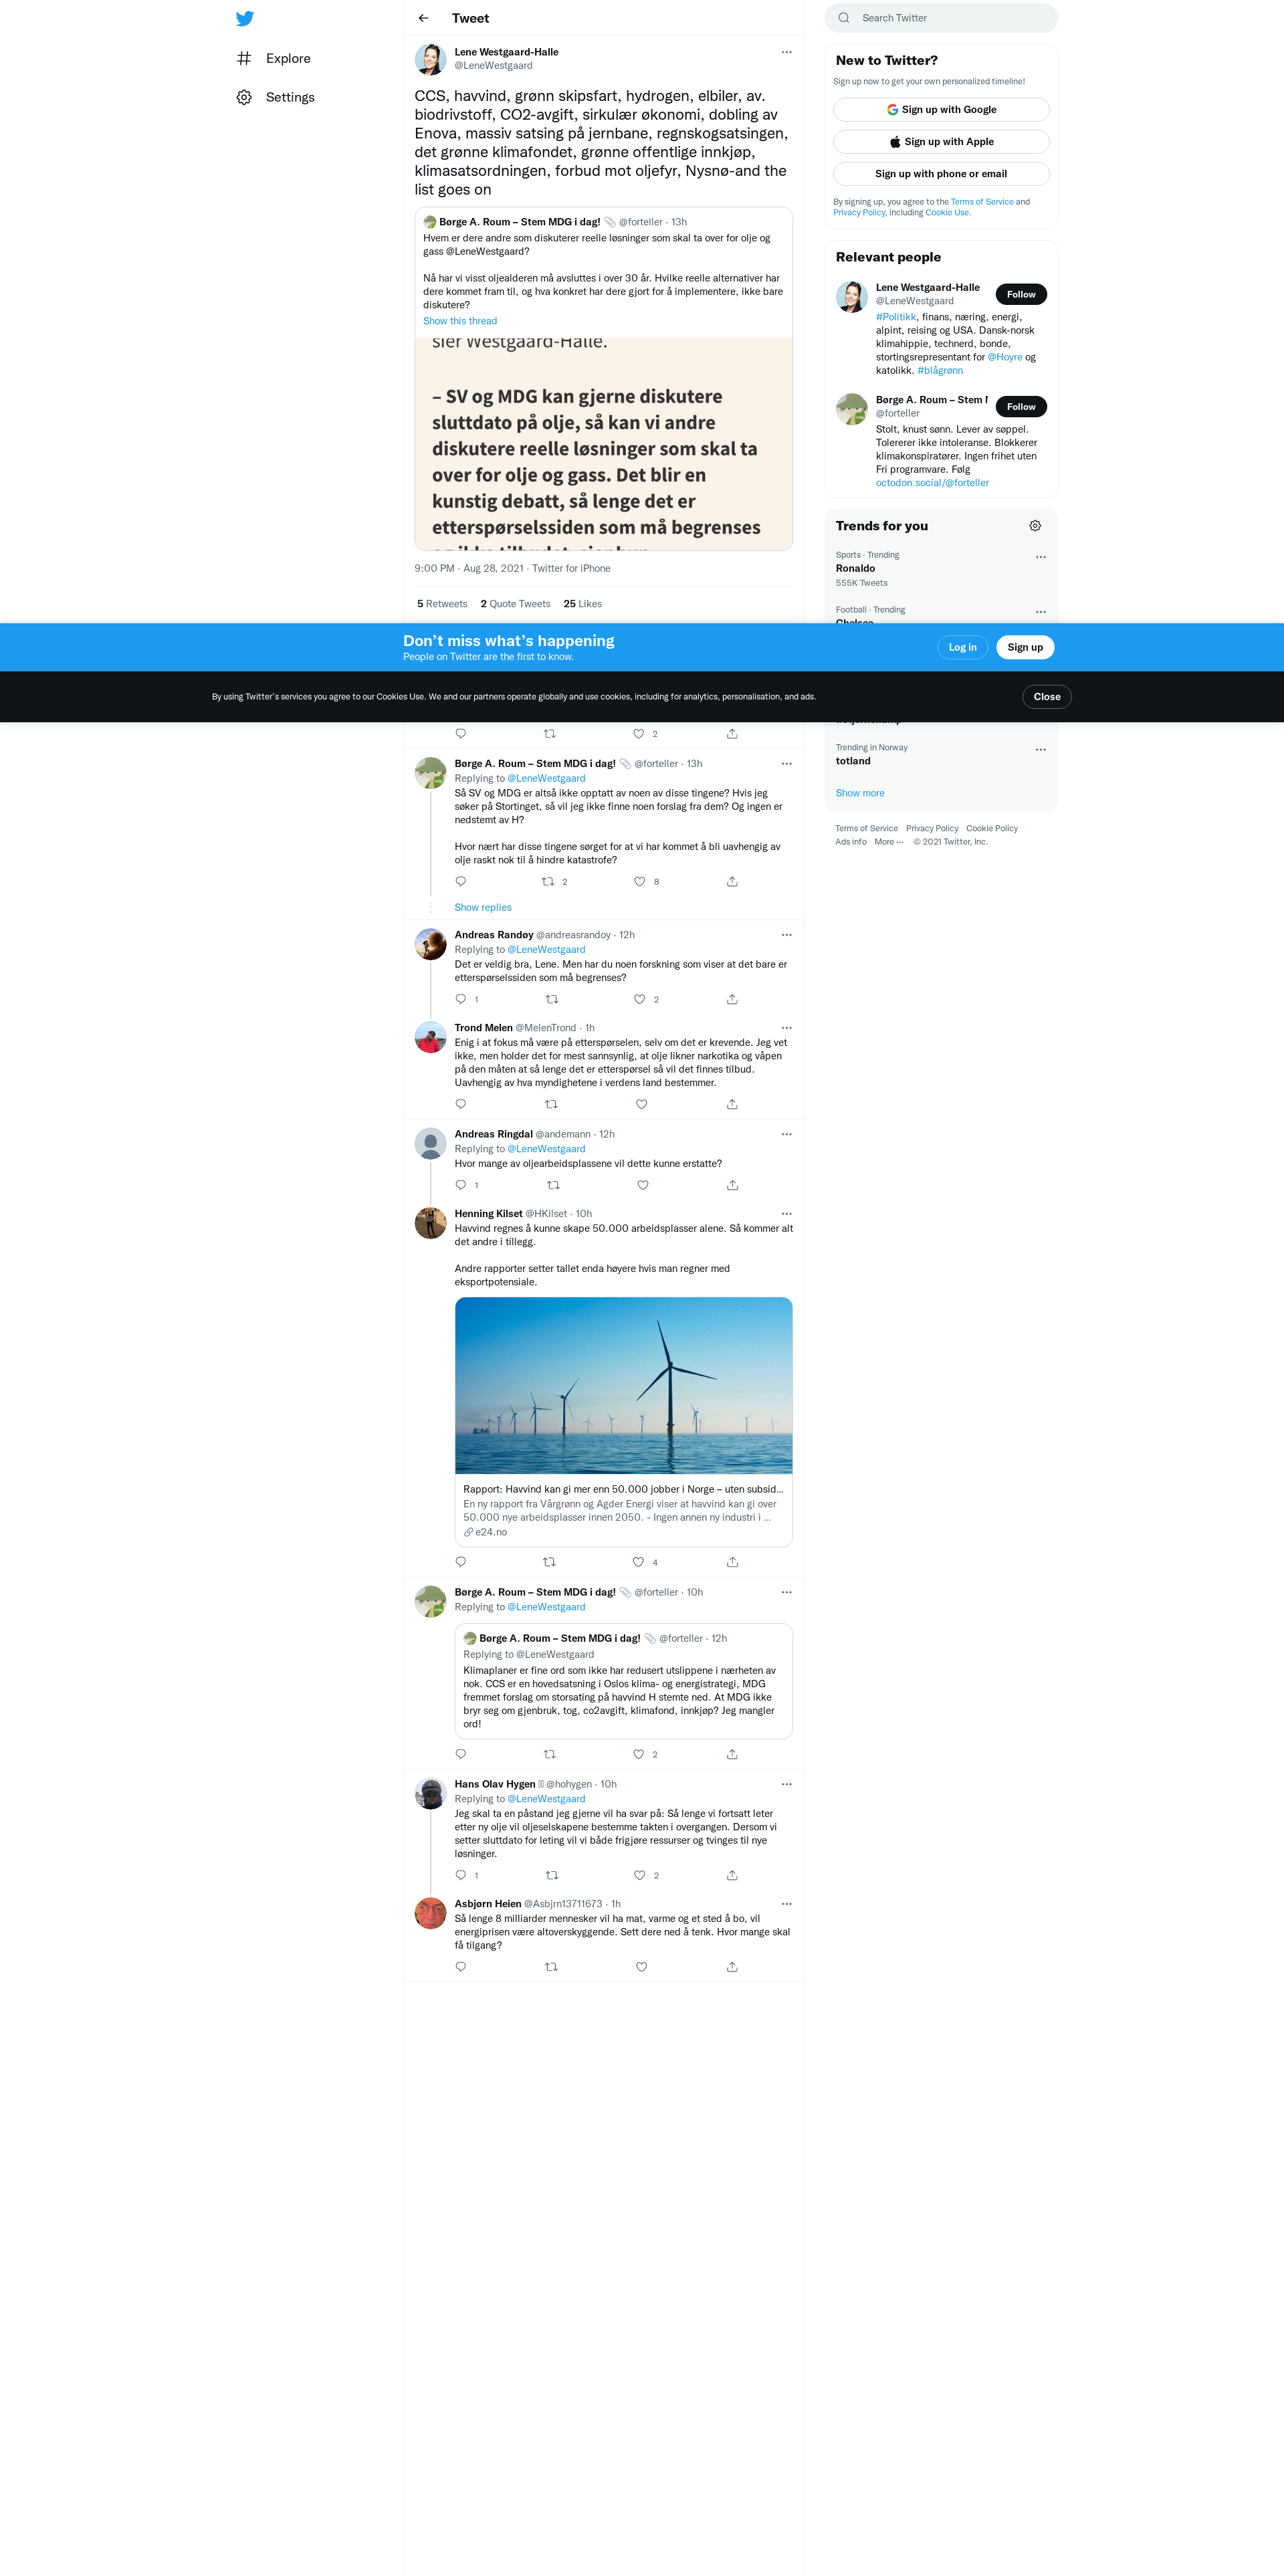Screen dimensions: 1284x2576
Task: Open Settings in the left sidebar
Action: point(275,97)
